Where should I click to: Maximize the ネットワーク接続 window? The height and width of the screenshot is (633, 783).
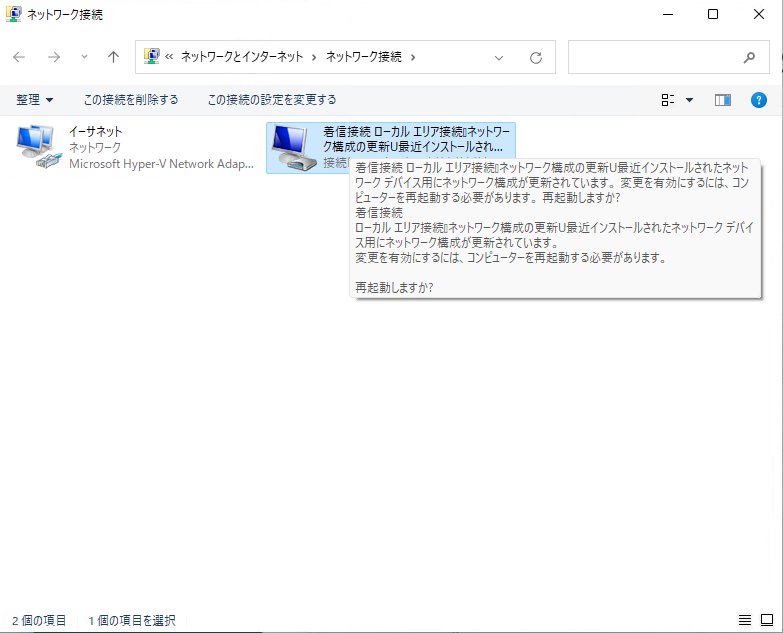click(x=713, y=14)
